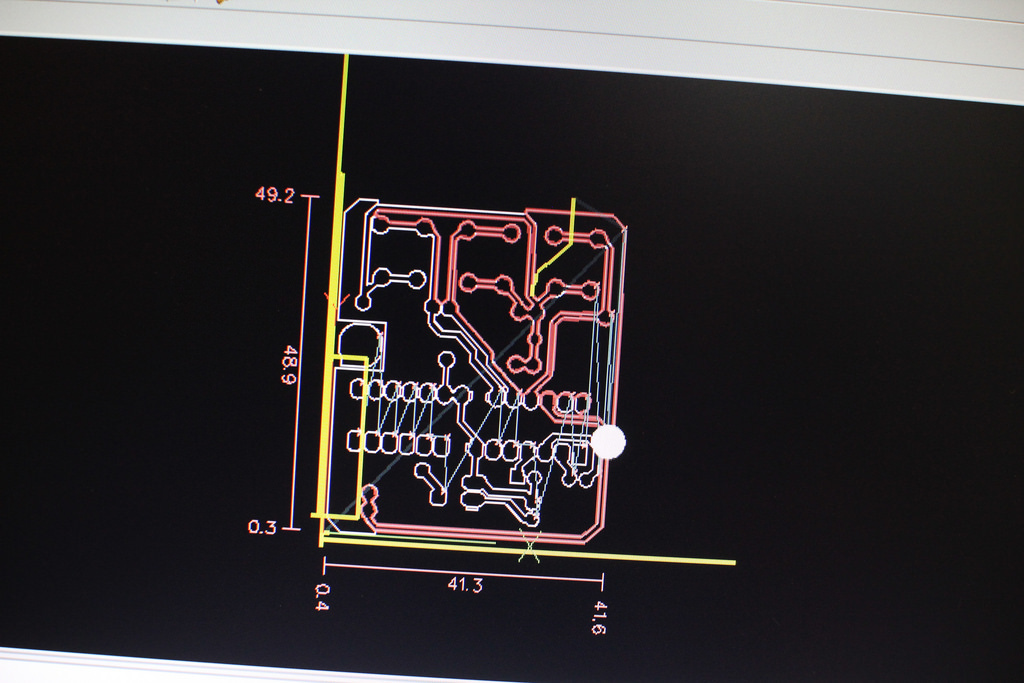Select the 41.3 horizontal dimension label

[465, 584]
